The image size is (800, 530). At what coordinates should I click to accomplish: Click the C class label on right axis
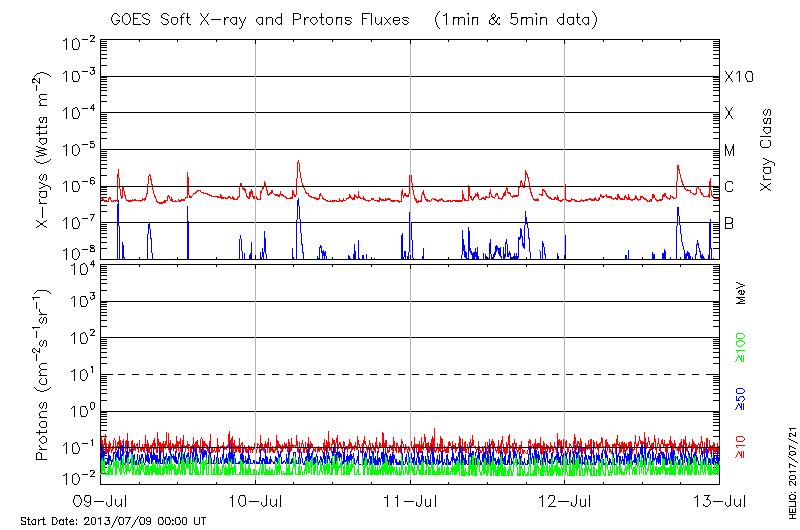[x=729, y=187]
